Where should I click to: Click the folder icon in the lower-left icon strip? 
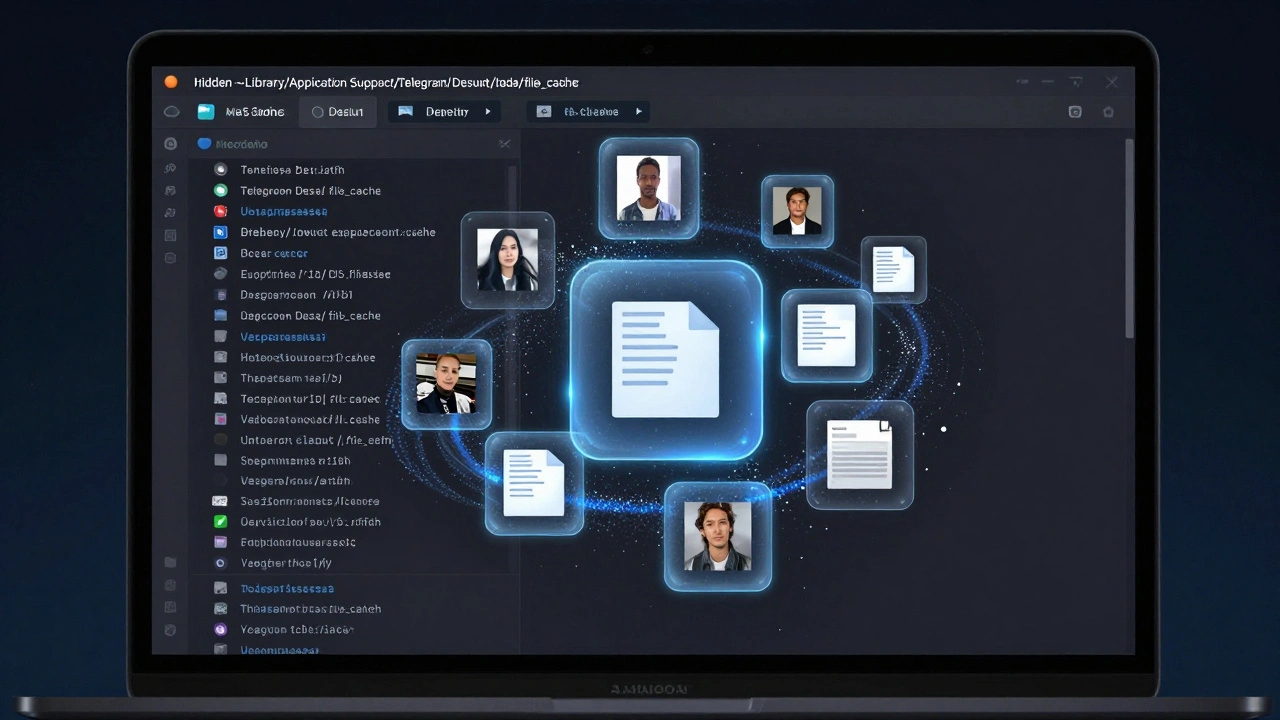(170, 562)
